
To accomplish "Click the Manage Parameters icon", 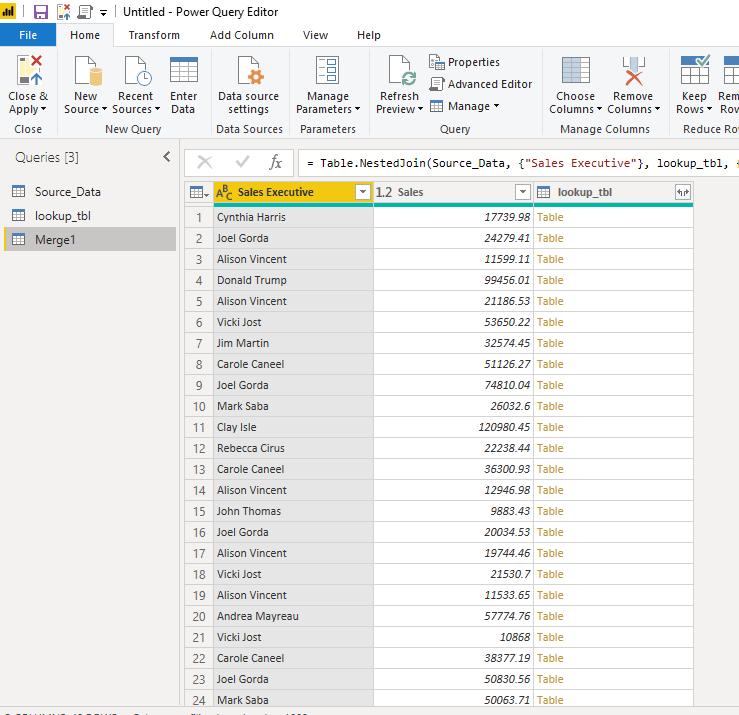I will click(x=327, y=71).
